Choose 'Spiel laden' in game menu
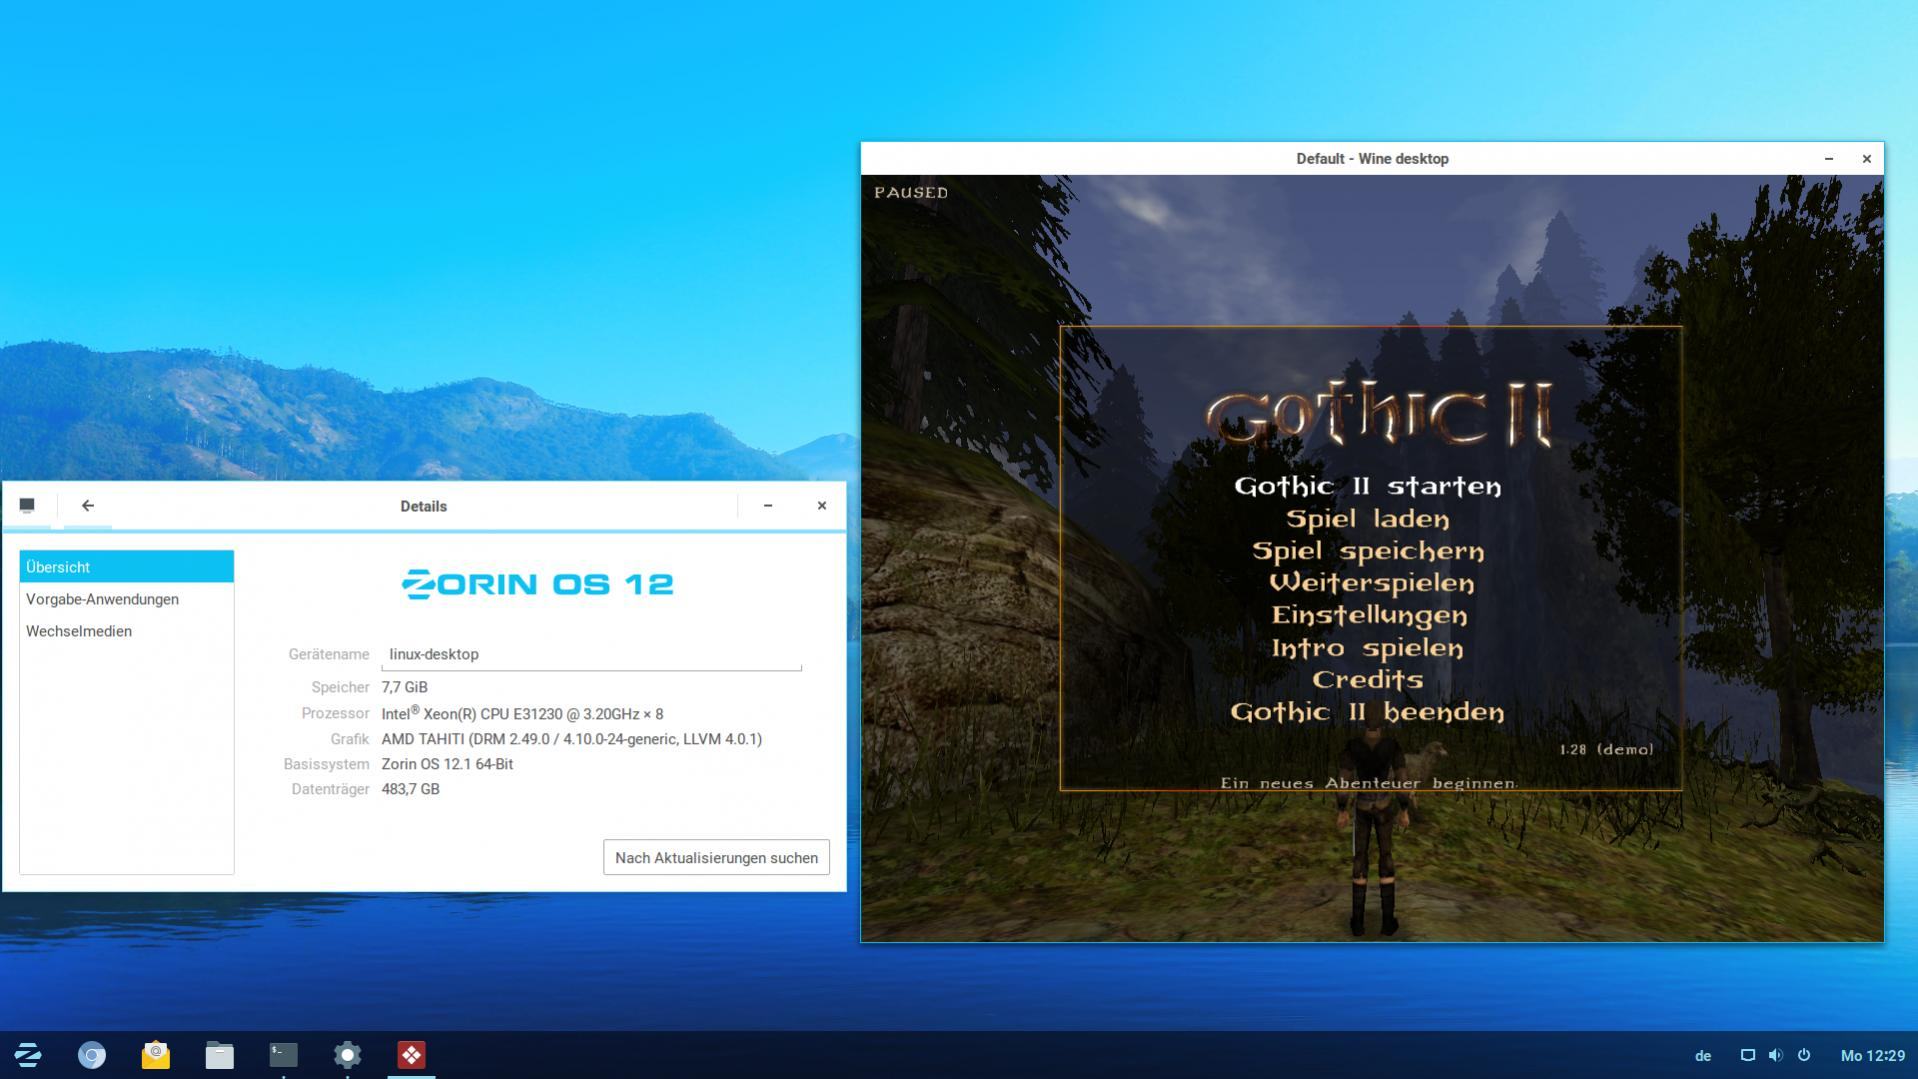The width and height of the screenshot is (1918, 1079). pyautogui.click(x=1368, y=519)
